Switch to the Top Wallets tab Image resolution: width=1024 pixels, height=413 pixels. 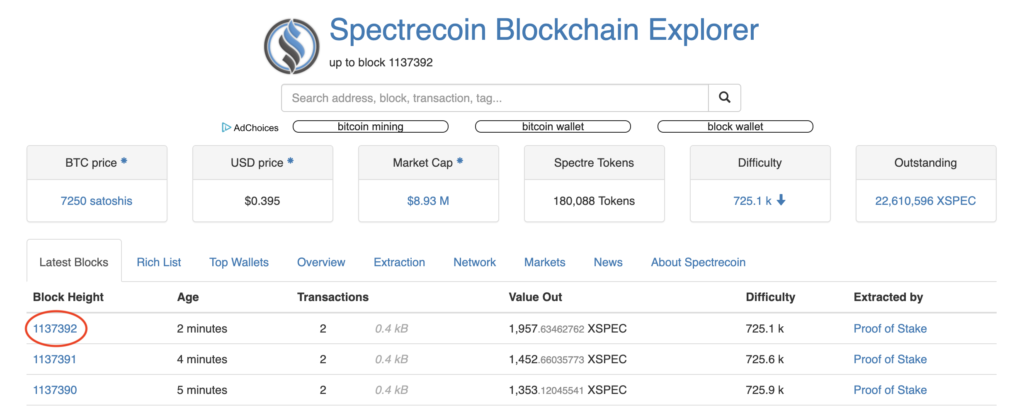(x=239, y=262)
